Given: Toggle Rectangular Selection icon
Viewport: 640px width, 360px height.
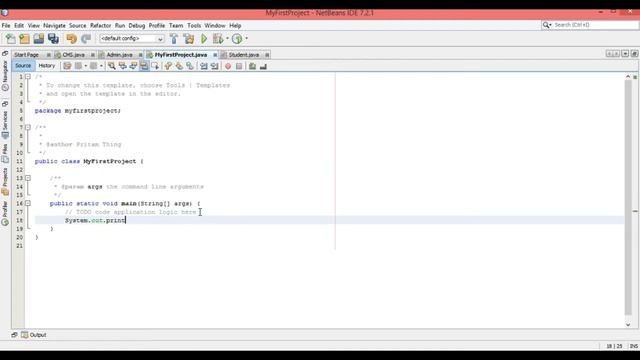Looking at the screenshot, I should (155, 66).
